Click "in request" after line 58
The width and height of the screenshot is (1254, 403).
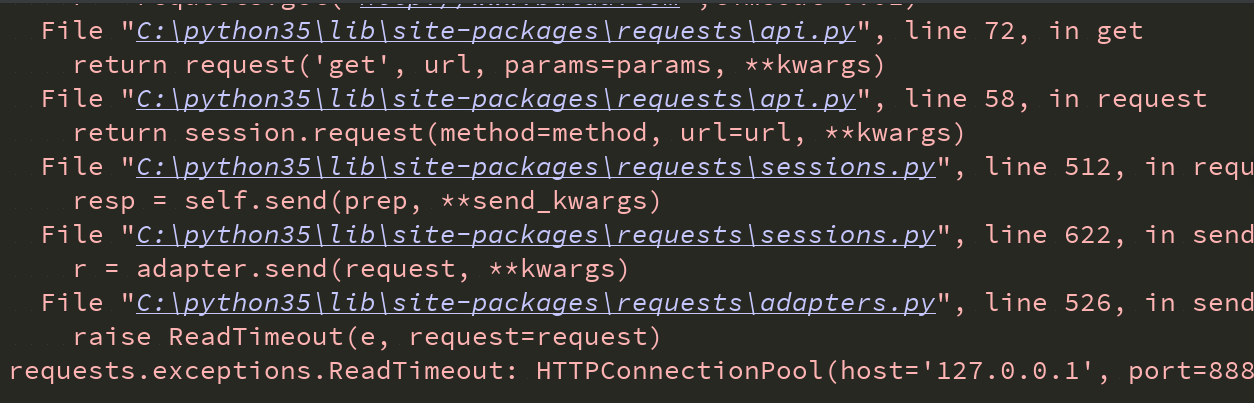tap(1128, 99)
